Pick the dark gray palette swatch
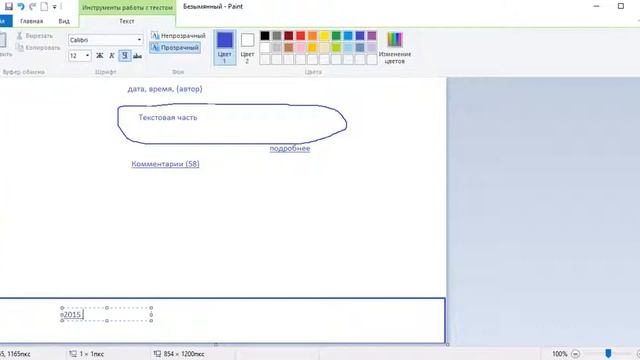The height and width of the screenshot is (360, 640). (x=277, y=36)
